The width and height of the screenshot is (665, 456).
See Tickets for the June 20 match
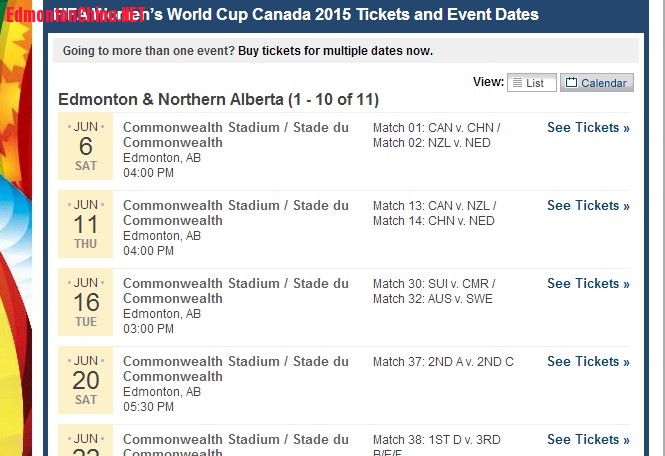point(588,362)
